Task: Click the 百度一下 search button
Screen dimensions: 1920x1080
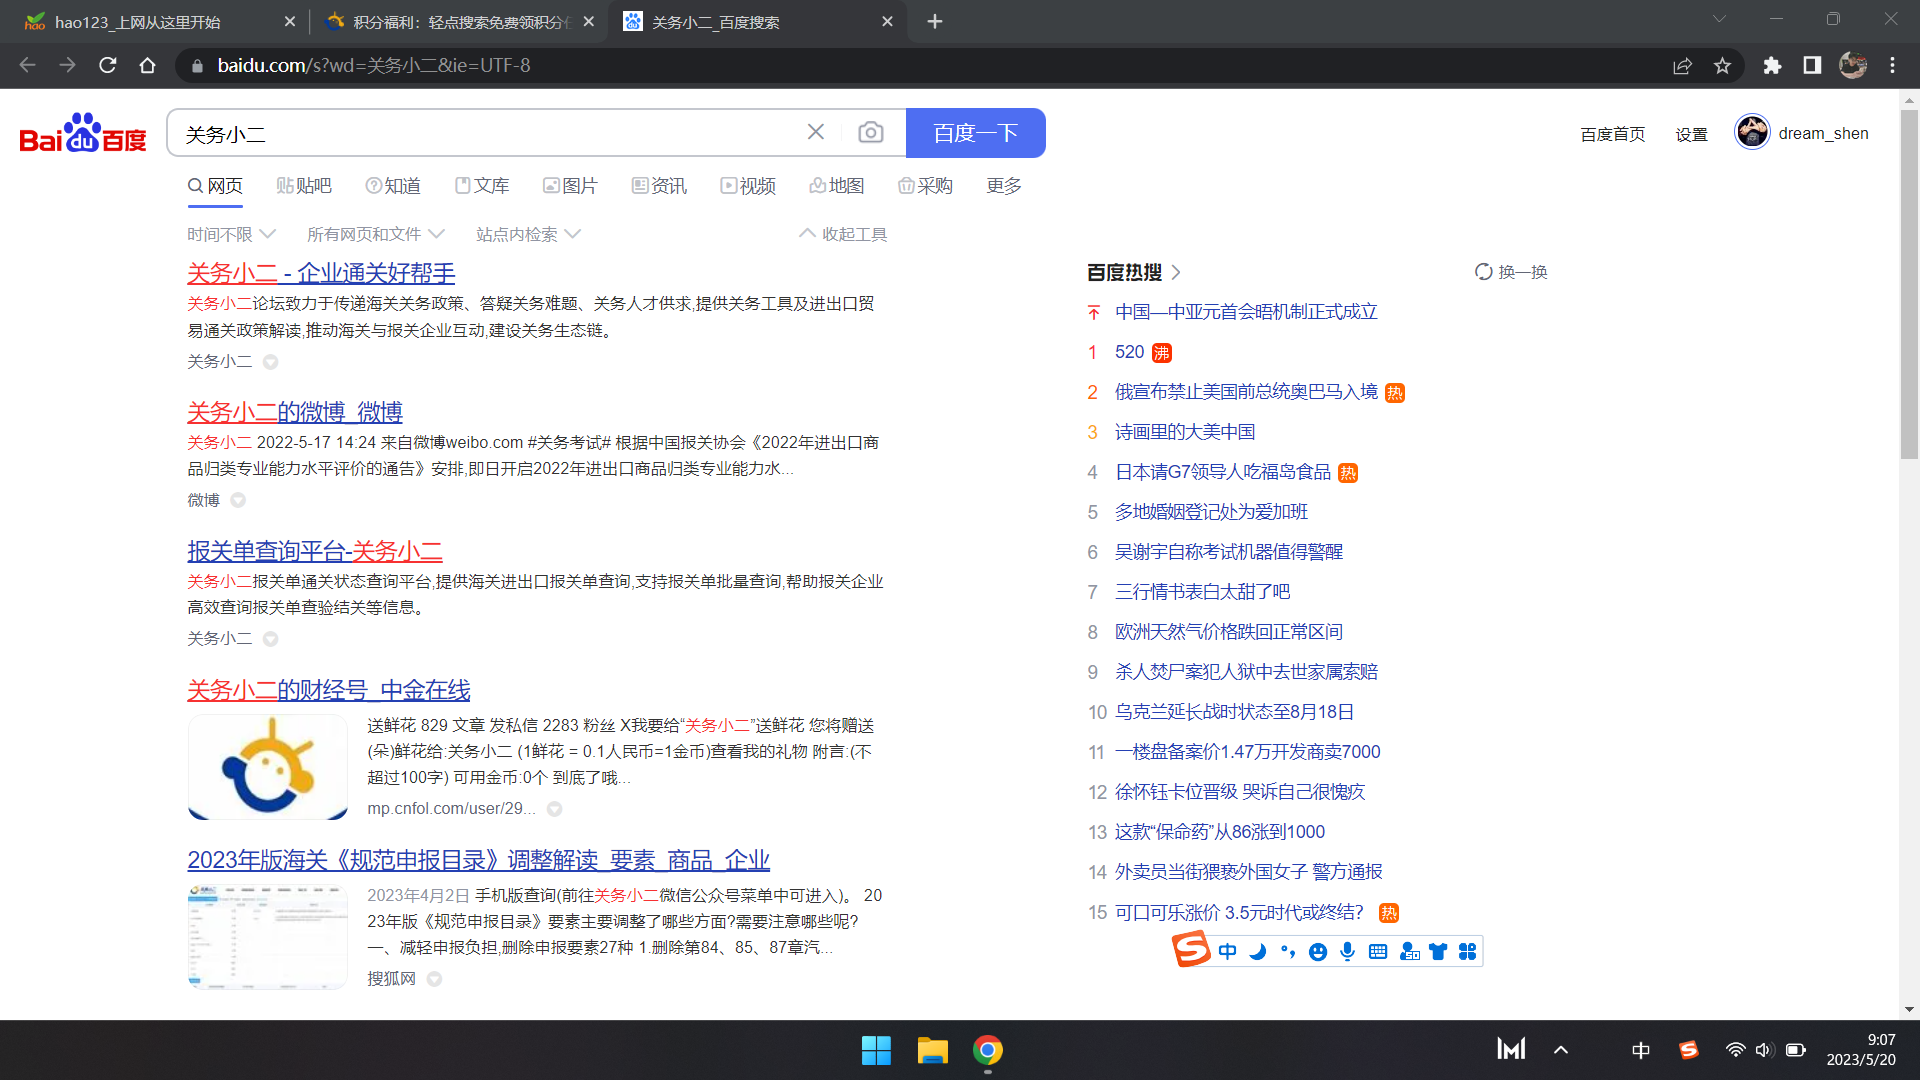Action: pos(976,133)
